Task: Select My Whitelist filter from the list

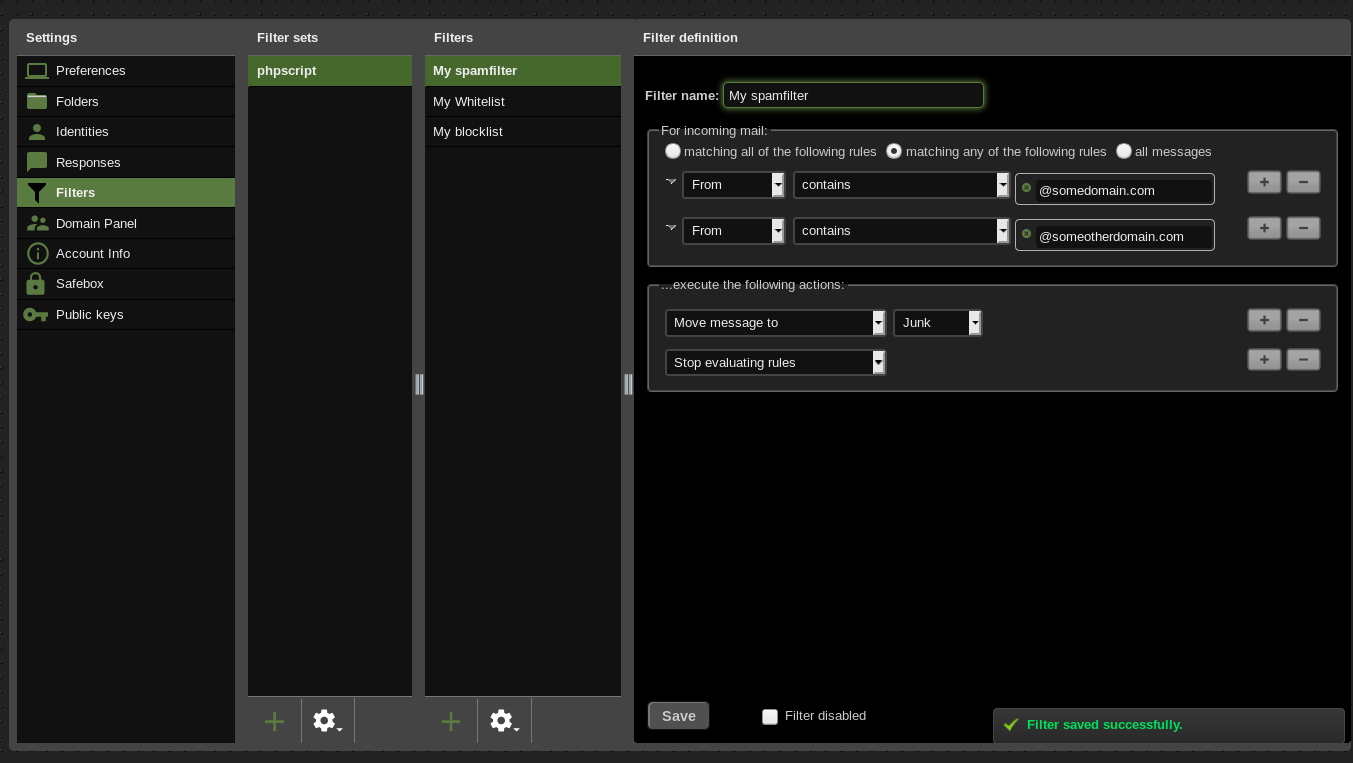Action: (469, 102)
